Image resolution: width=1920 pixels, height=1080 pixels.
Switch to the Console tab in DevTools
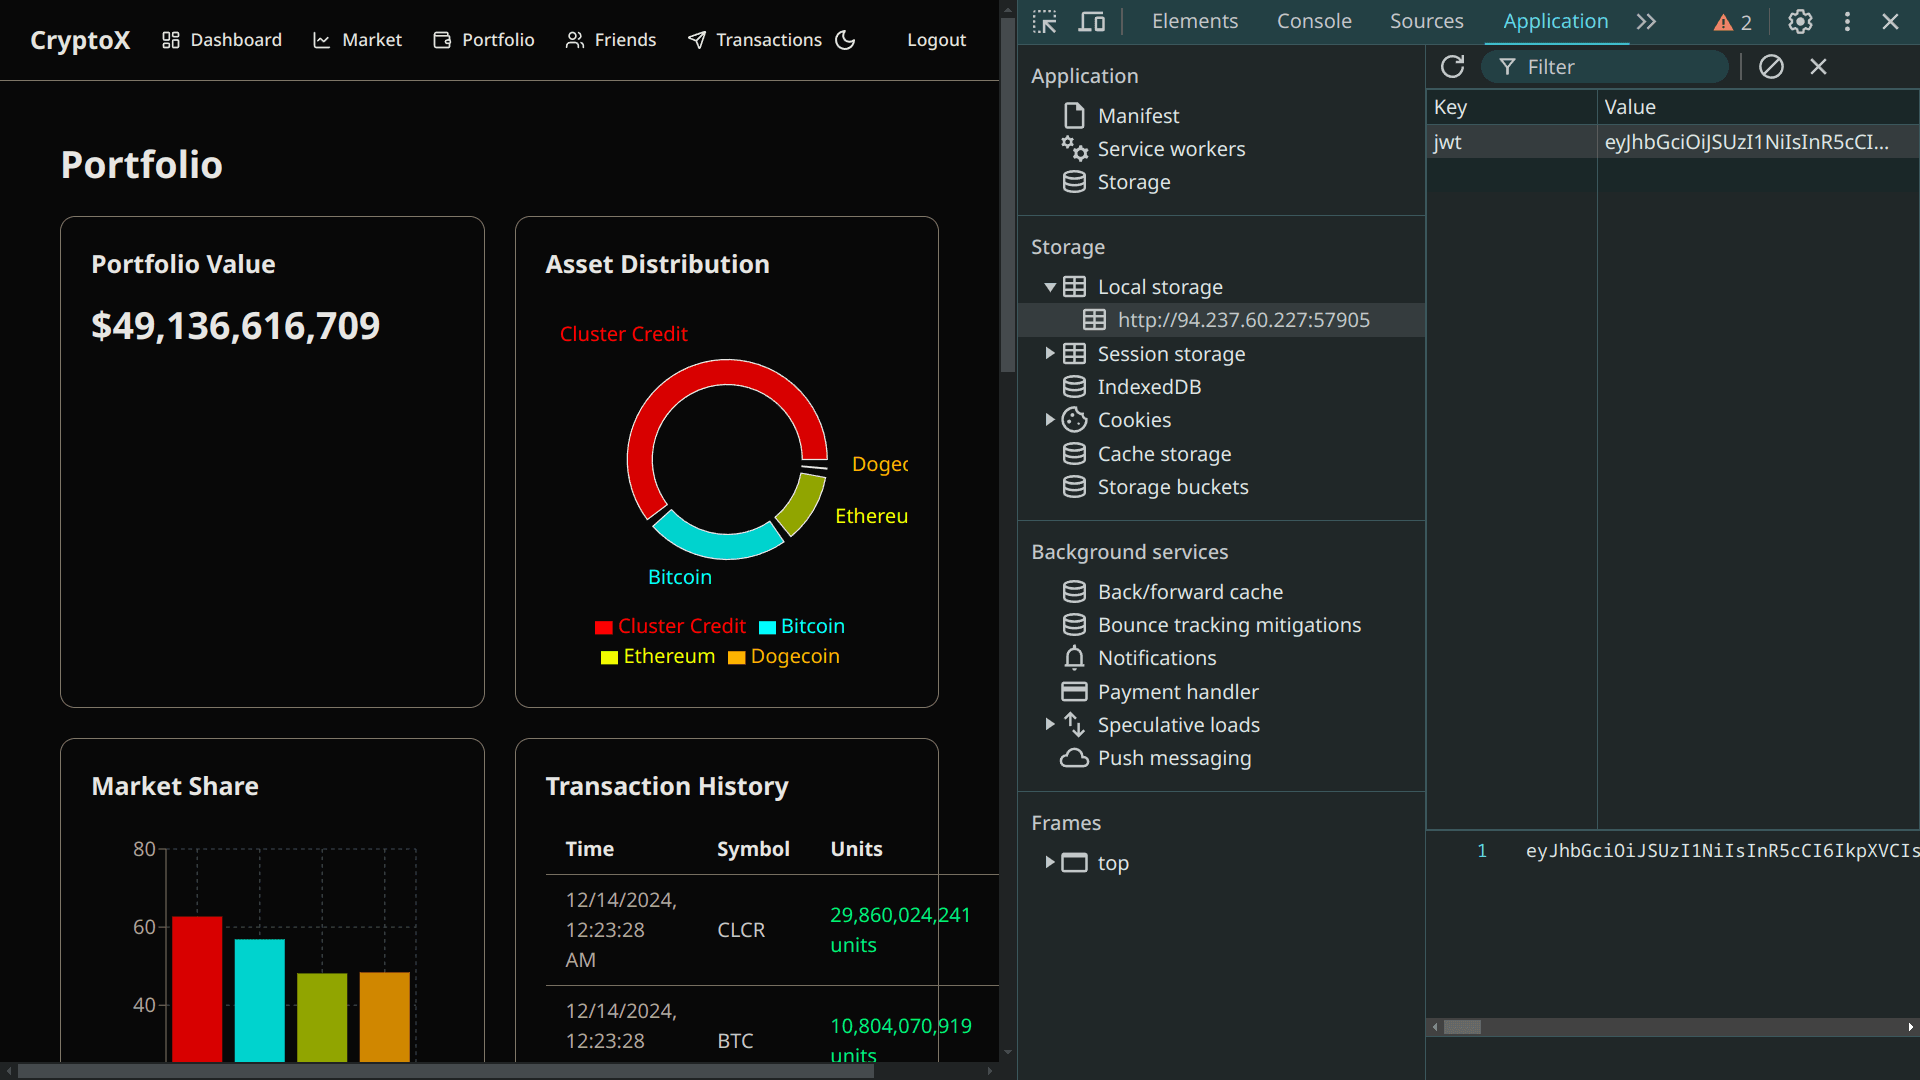[x=1313, y=21]
